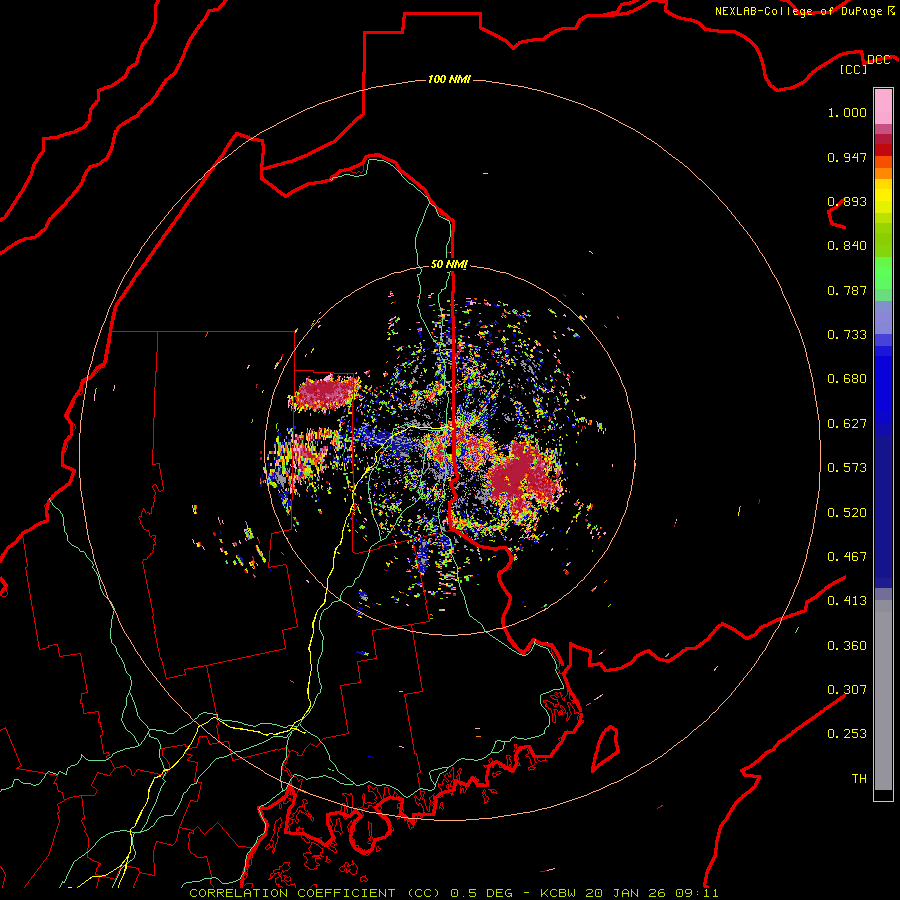The image size is (900, 900).
Task: Click the pink top color bar segment
Action: 883,106
